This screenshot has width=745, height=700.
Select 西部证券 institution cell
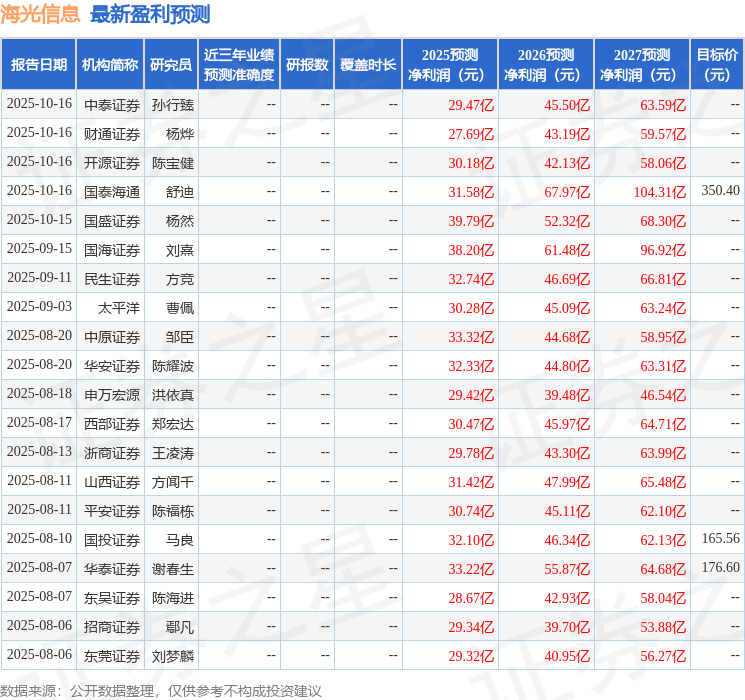112,424
